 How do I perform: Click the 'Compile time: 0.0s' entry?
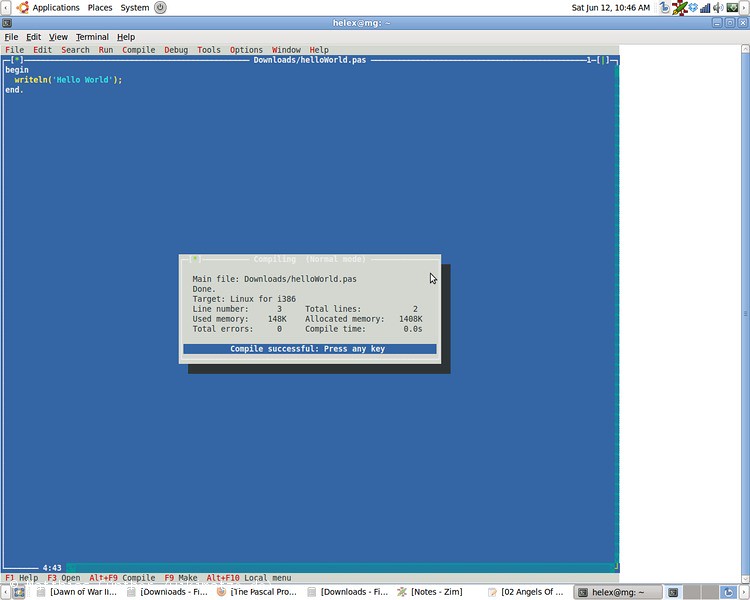[364, 329]
